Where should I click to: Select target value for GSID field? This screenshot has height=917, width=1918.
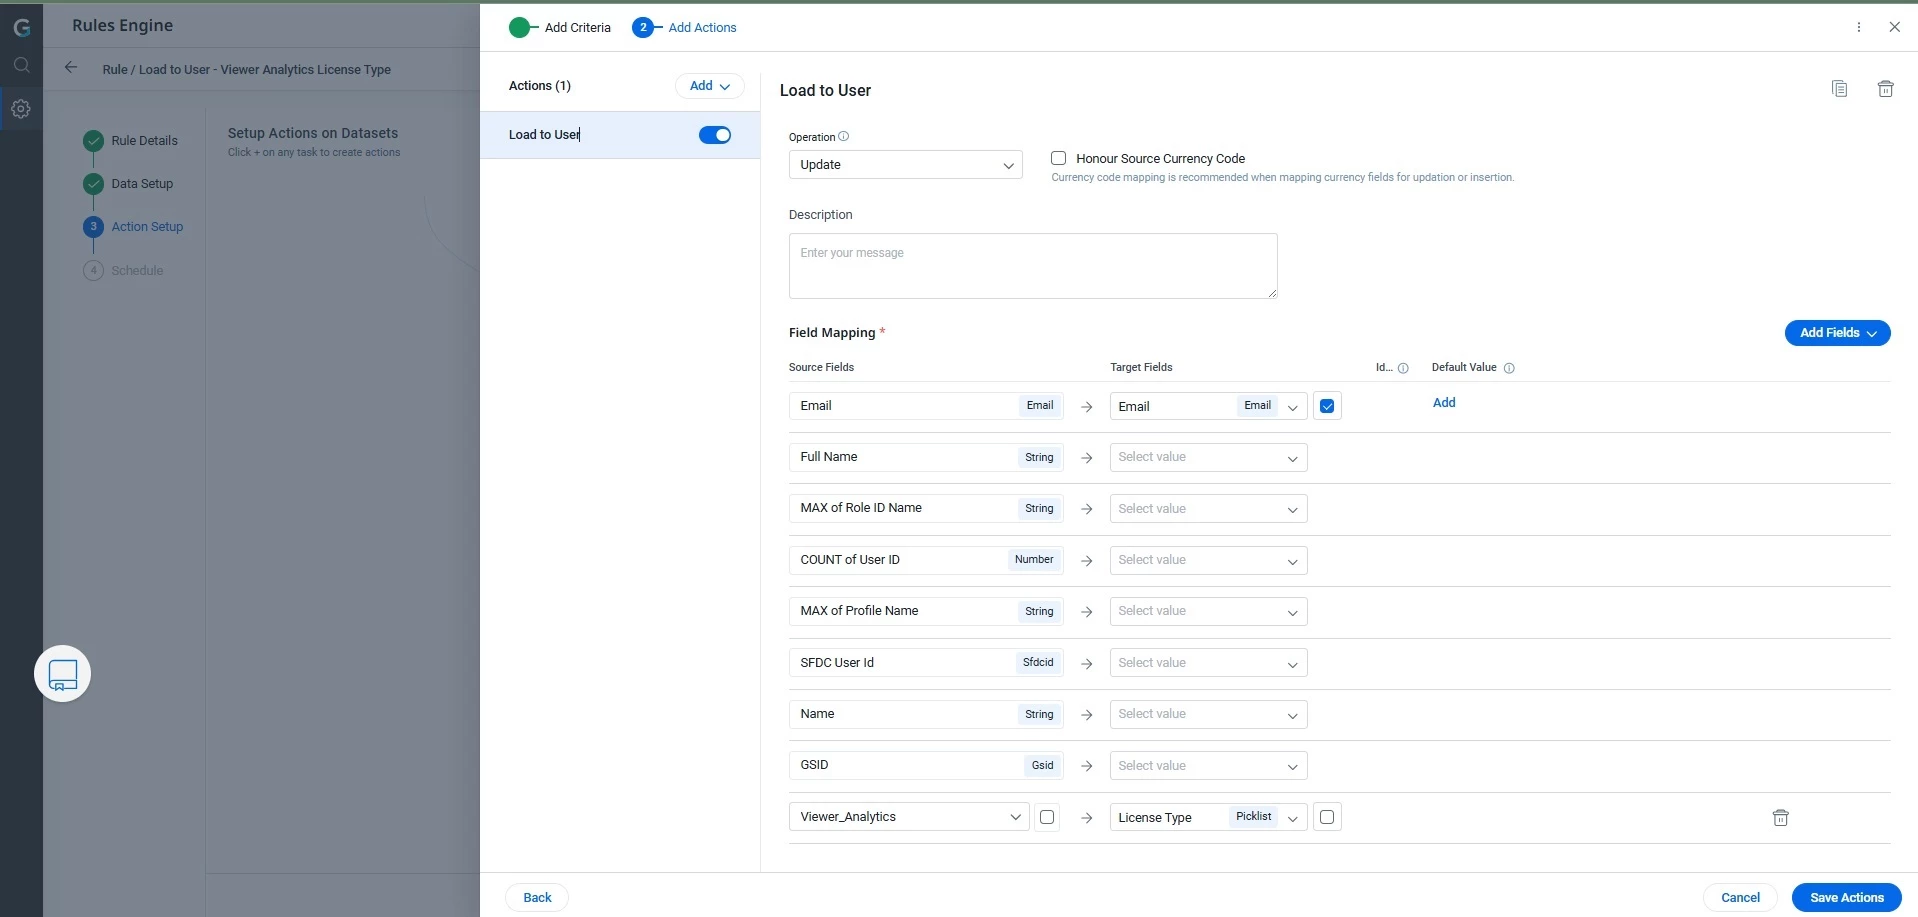coord(1208,766)
